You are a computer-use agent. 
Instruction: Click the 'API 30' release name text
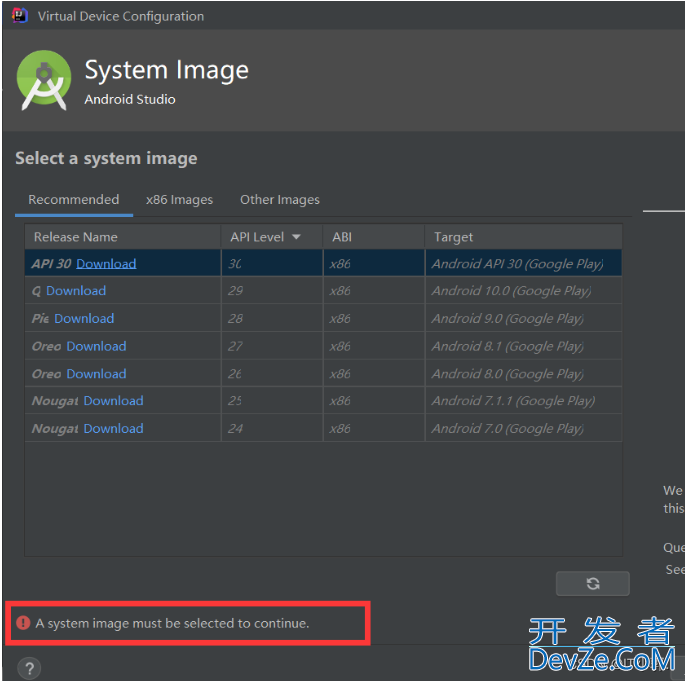point(52,263)
